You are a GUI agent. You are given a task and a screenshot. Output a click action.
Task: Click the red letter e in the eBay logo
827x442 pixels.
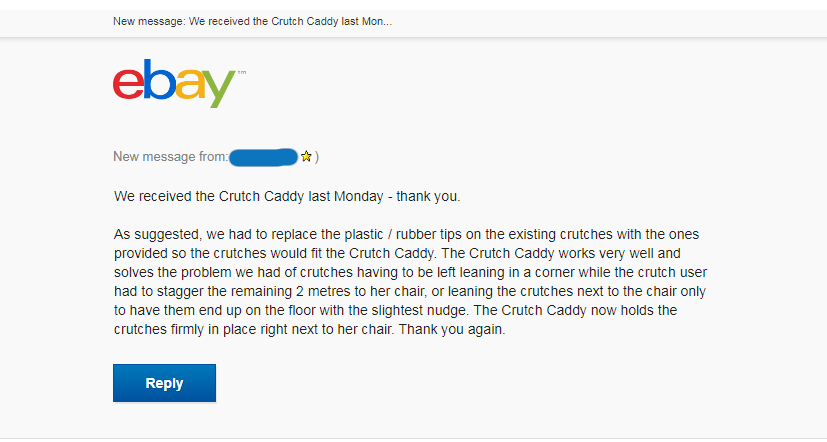(128, 83)
